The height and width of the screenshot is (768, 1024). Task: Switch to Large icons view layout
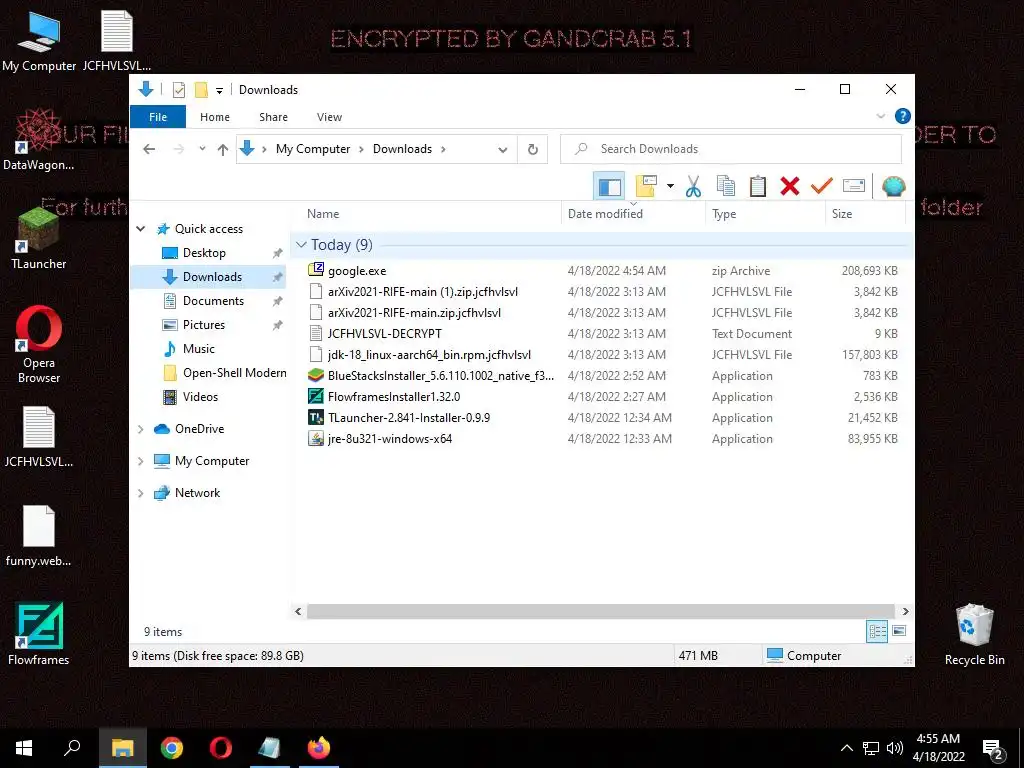(899, 631)
